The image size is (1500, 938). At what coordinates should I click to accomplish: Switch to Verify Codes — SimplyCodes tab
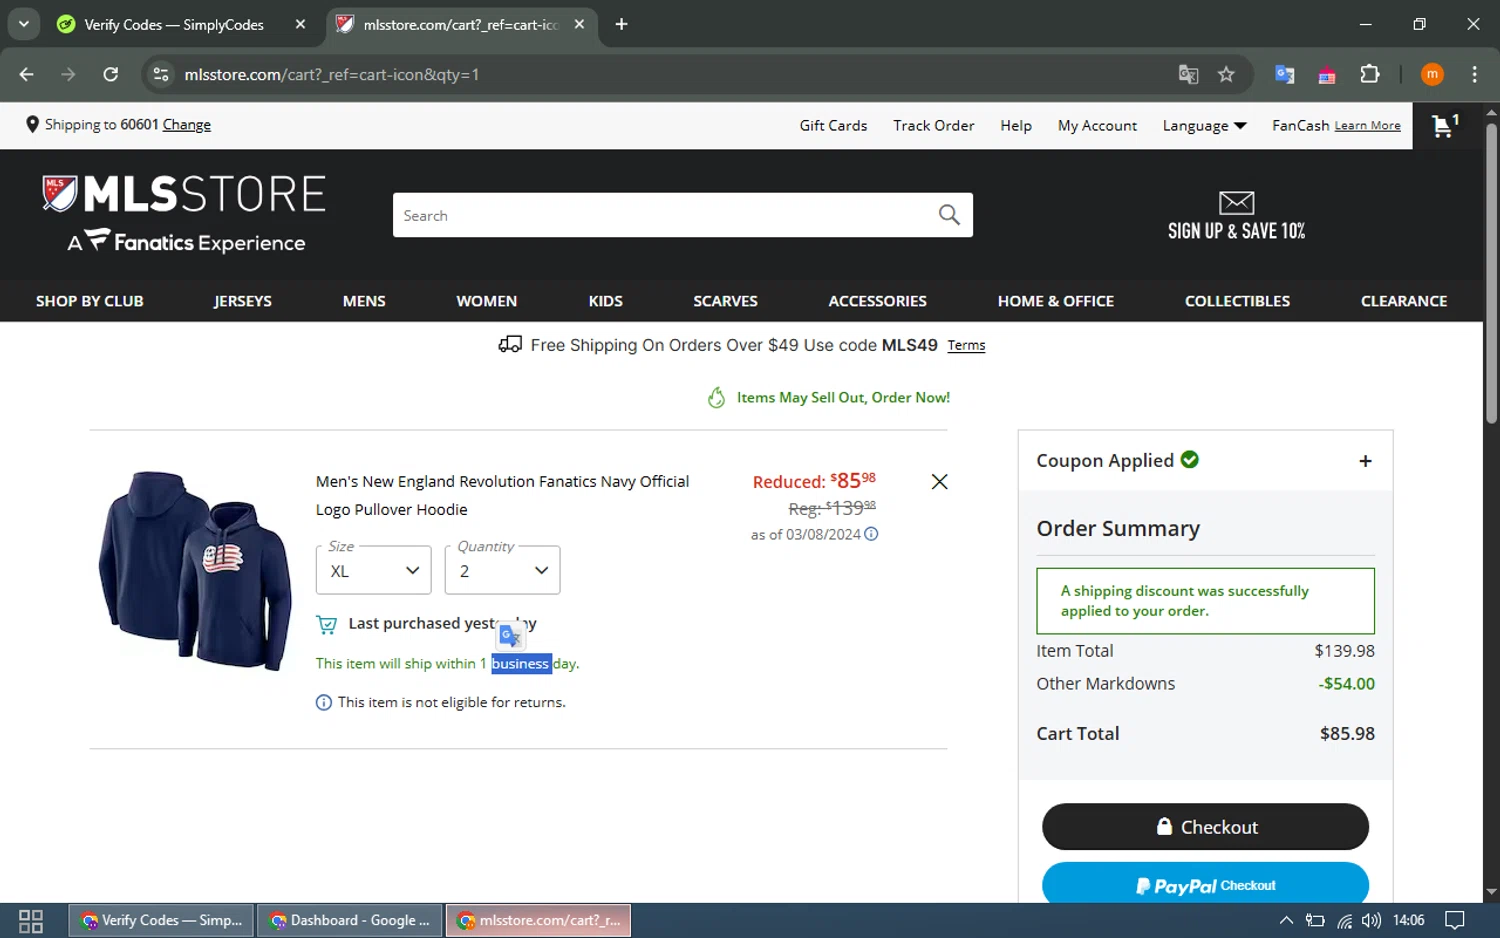tap(173, 24)
